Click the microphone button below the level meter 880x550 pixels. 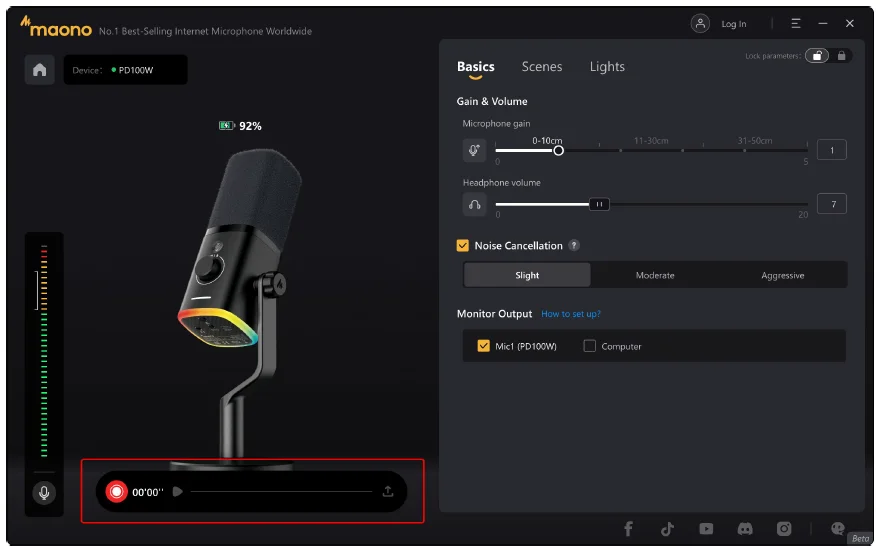43,492
